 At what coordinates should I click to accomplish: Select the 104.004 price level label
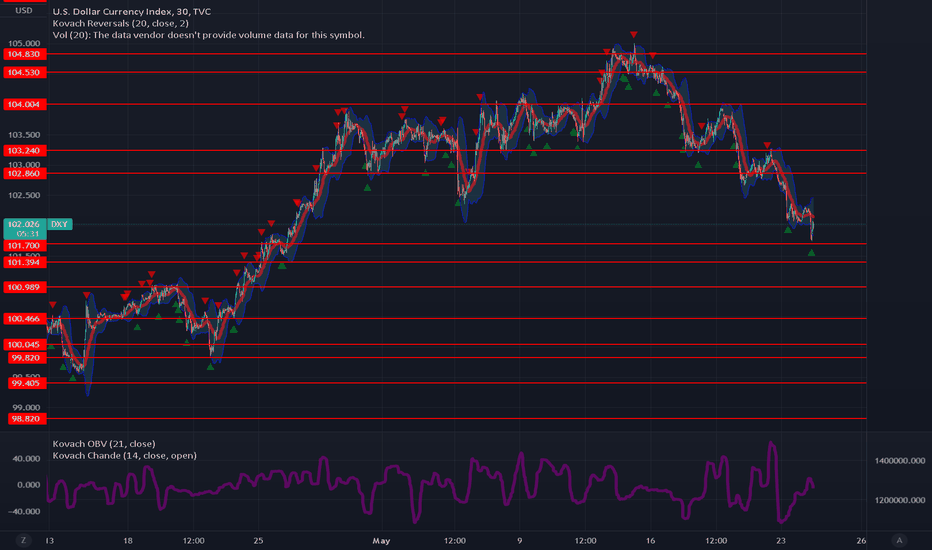25,105
